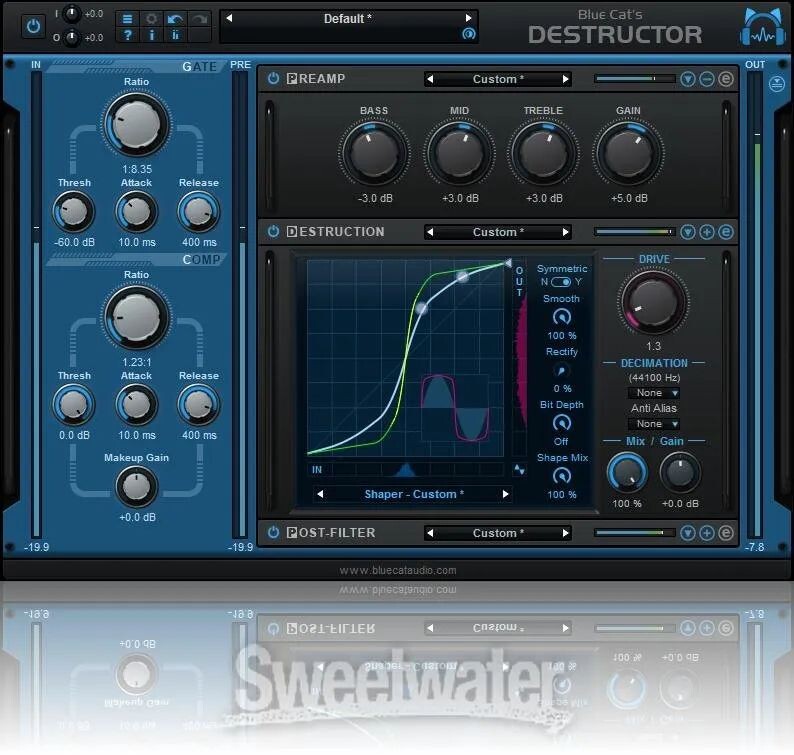Click the Post-Filter header level slider

635,533
